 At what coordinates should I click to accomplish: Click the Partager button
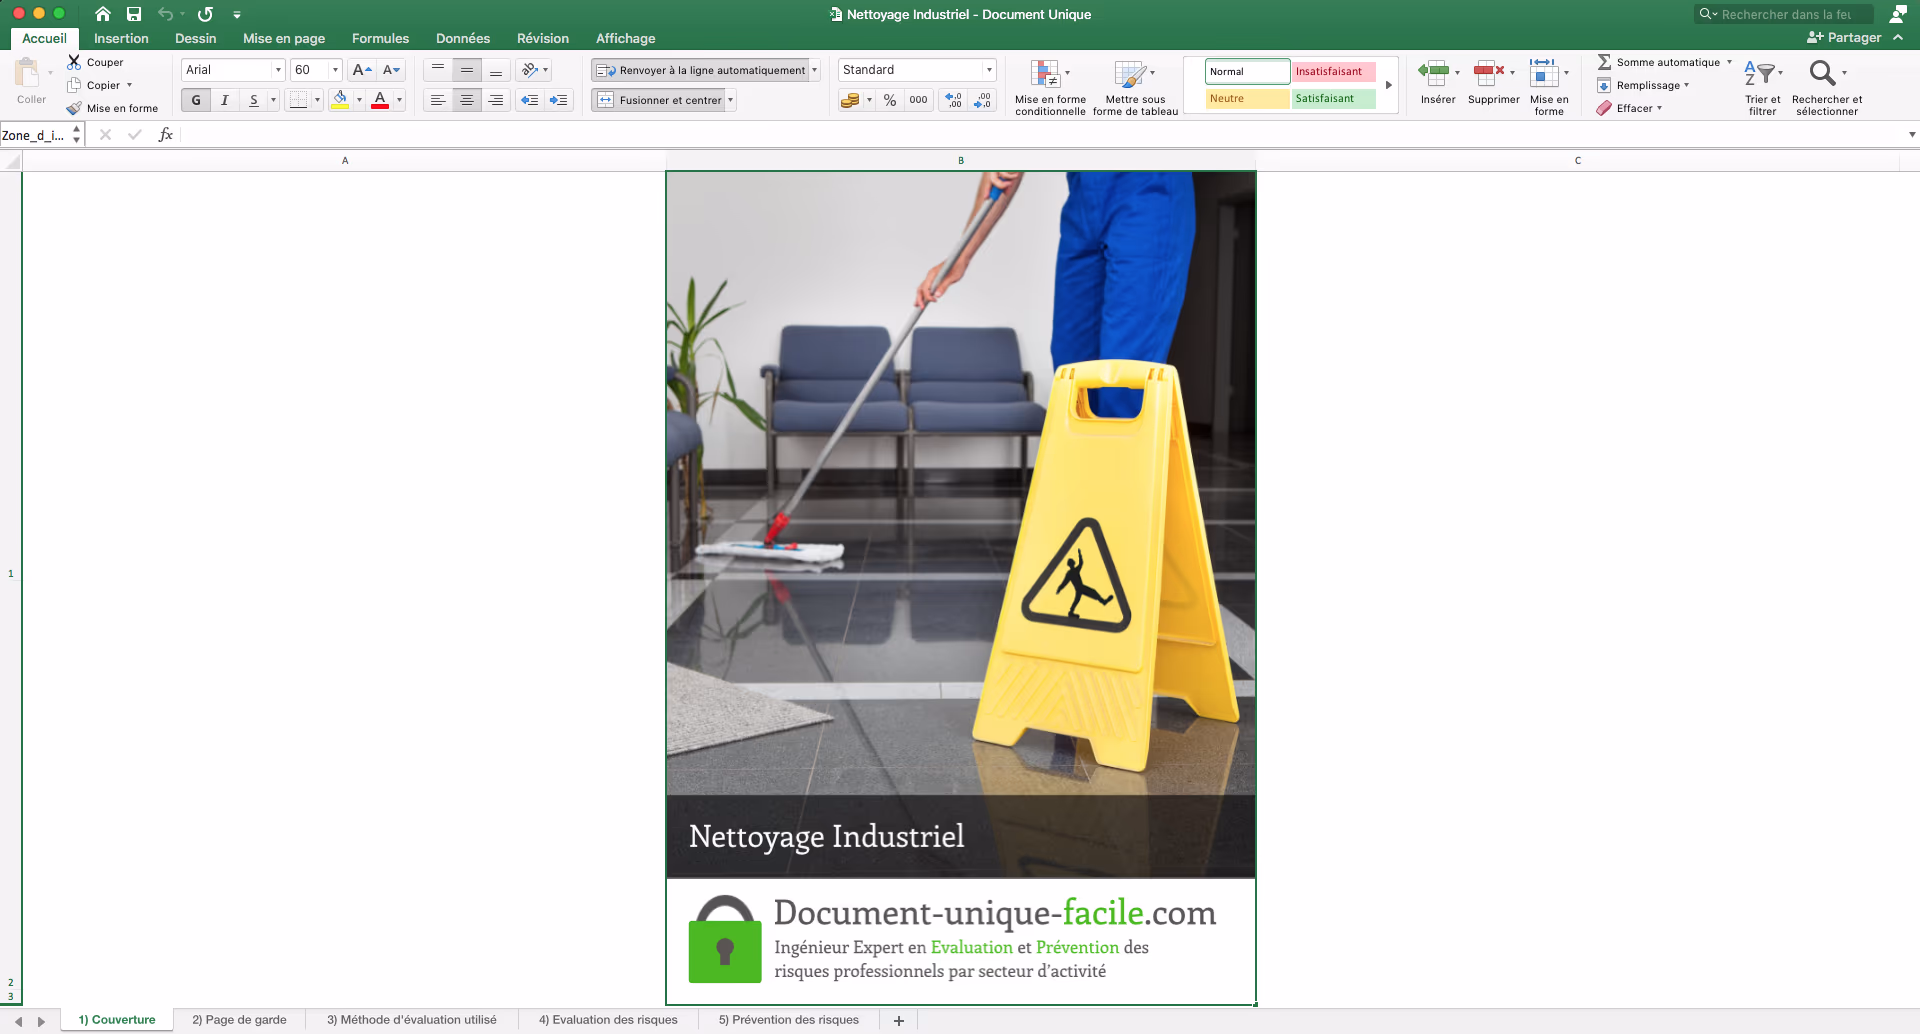[x=1844, y=38]
